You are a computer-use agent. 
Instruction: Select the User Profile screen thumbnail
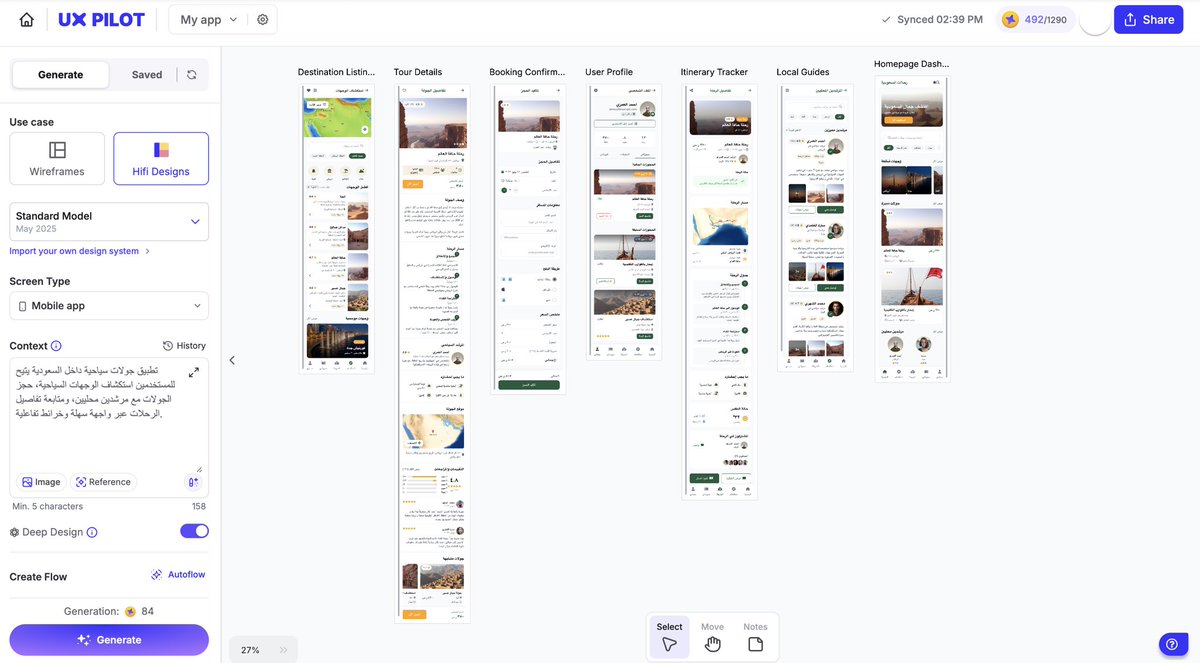623,221
